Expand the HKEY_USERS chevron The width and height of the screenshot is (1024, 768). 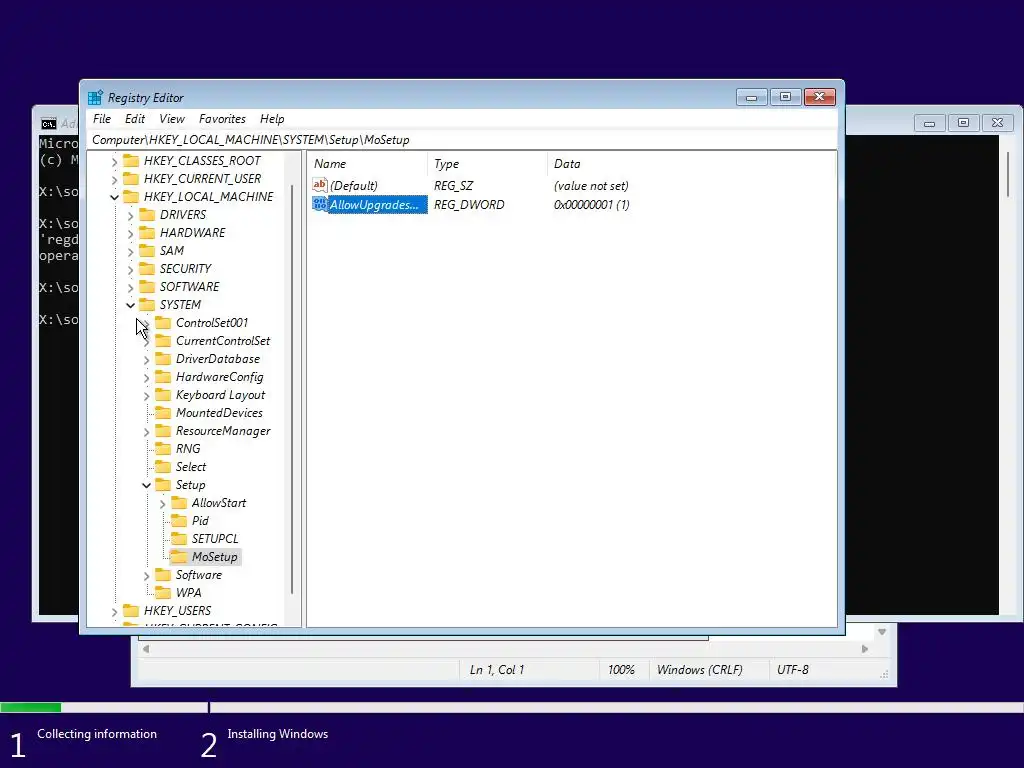click(x=114, y=611)
